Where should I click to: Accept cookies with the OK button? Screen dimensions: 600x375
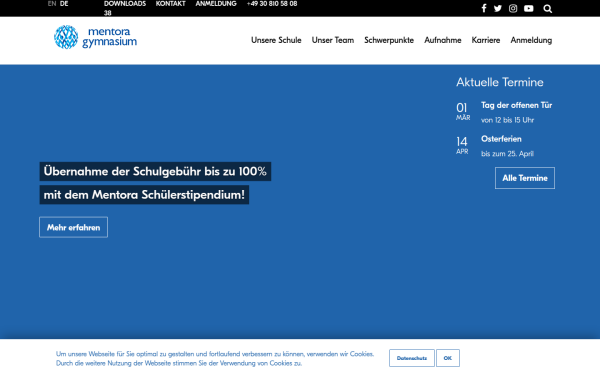tap(448, 358)
